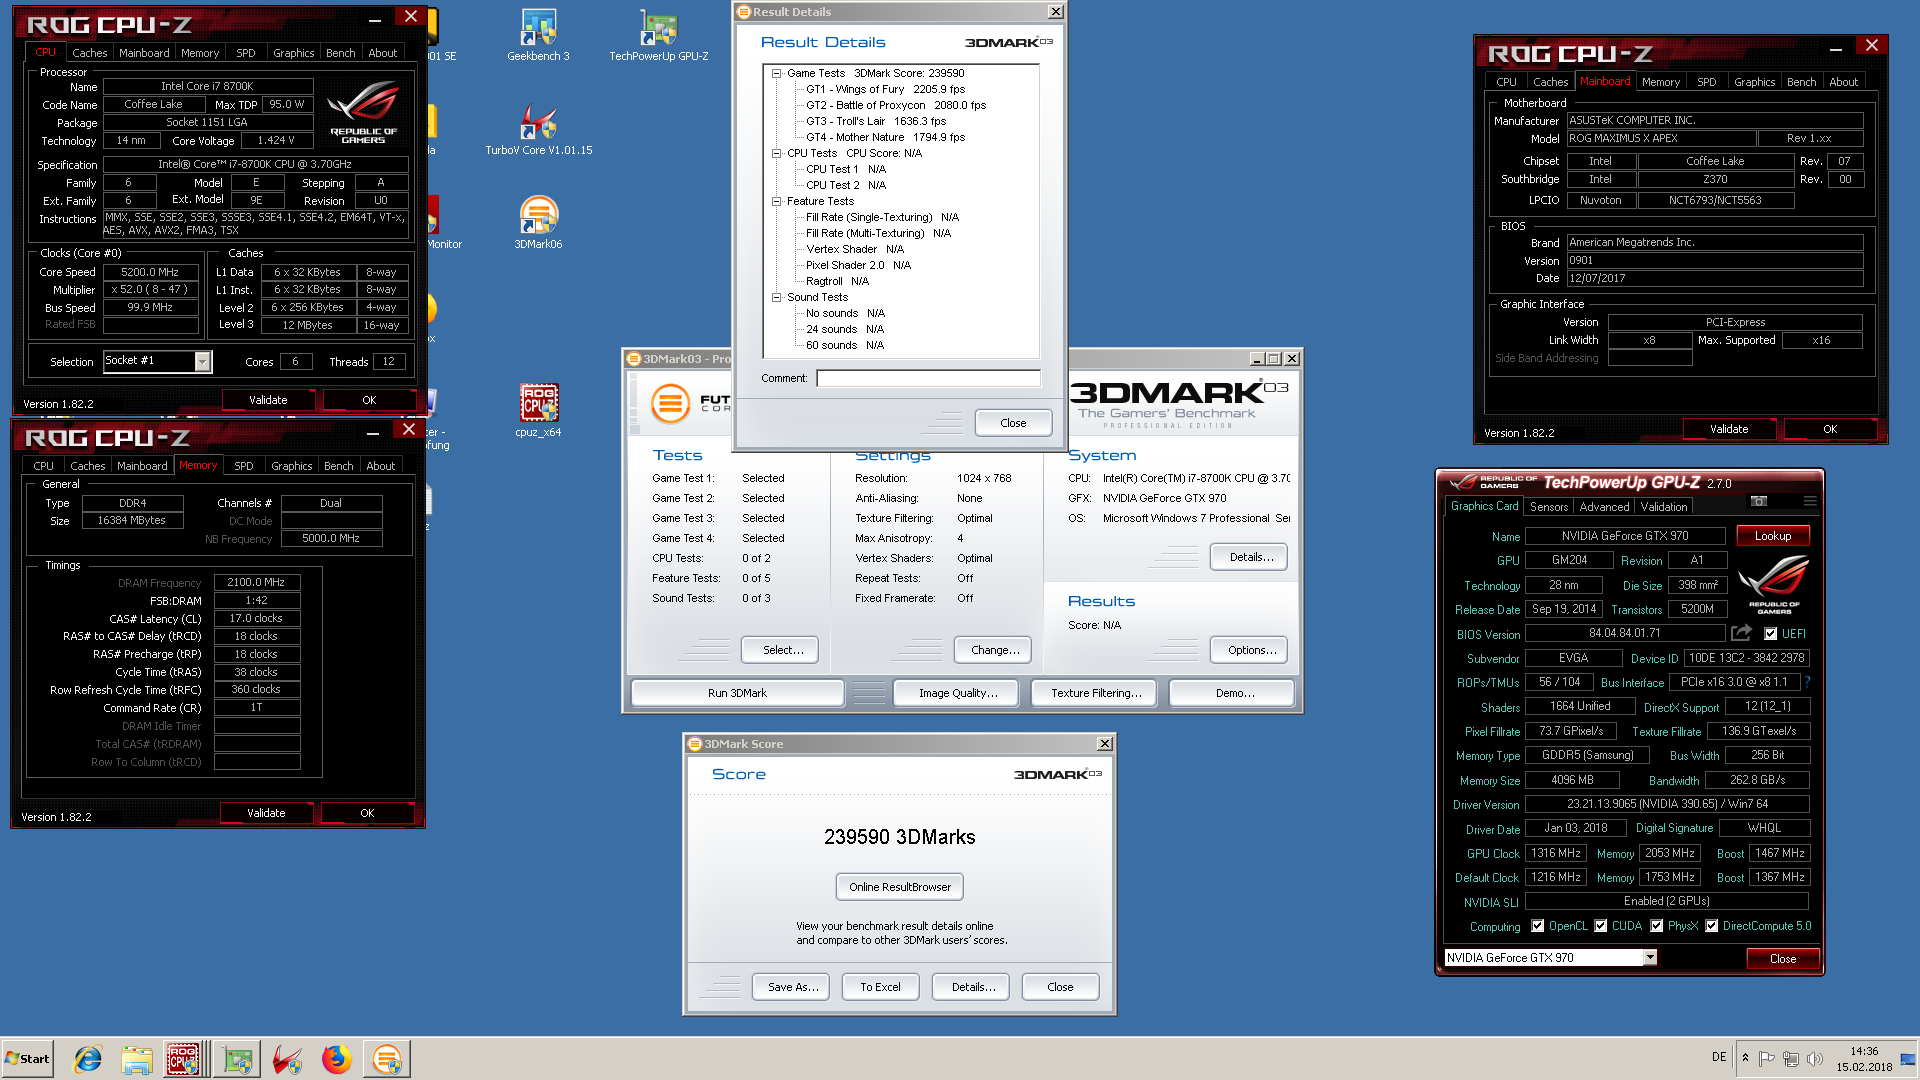Switch to the Sensors tab in GPU-Z
1920x1080 pixels.
1549,507
